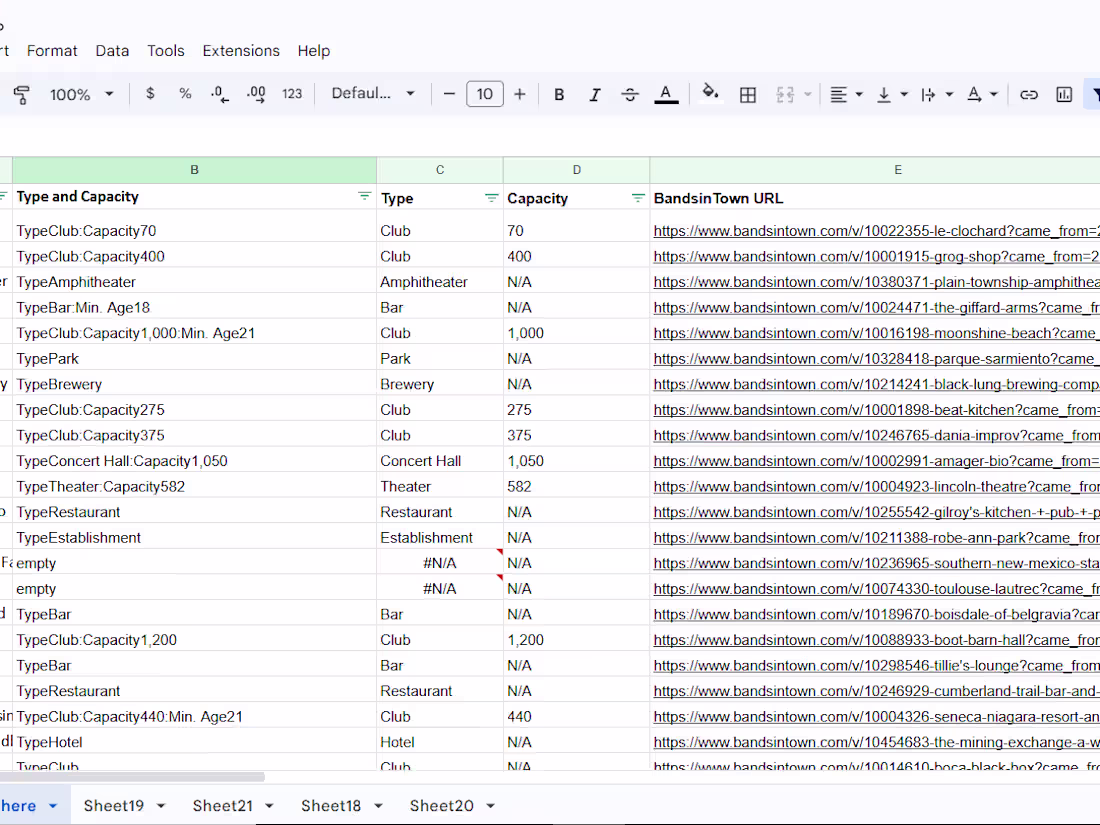Format selection as currency
1100x825 pixels.
click(150, 94)
